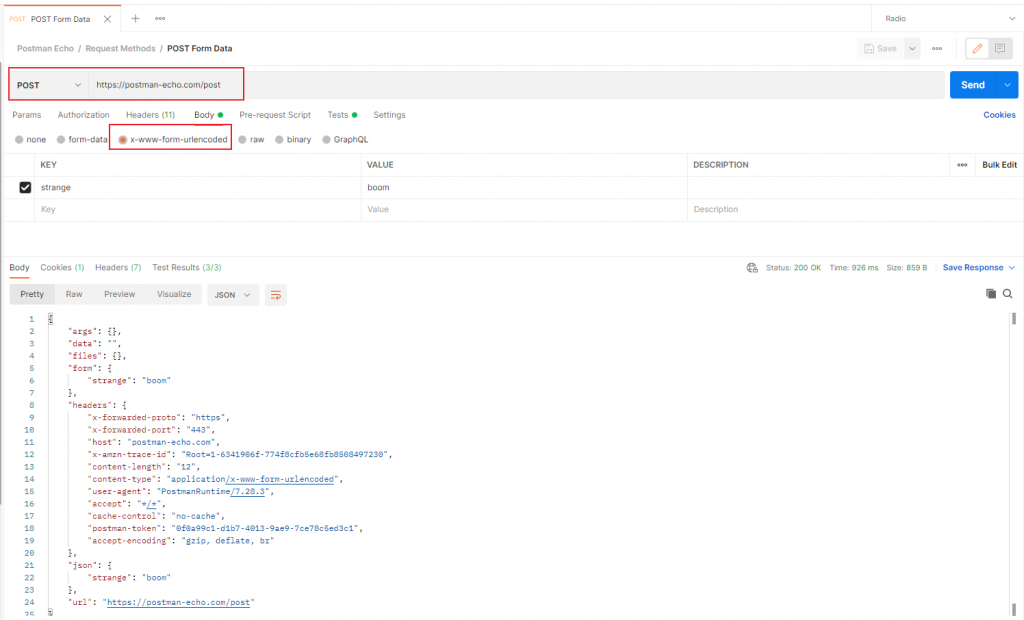
Task: Select the Visualize view
Action: 174,295
